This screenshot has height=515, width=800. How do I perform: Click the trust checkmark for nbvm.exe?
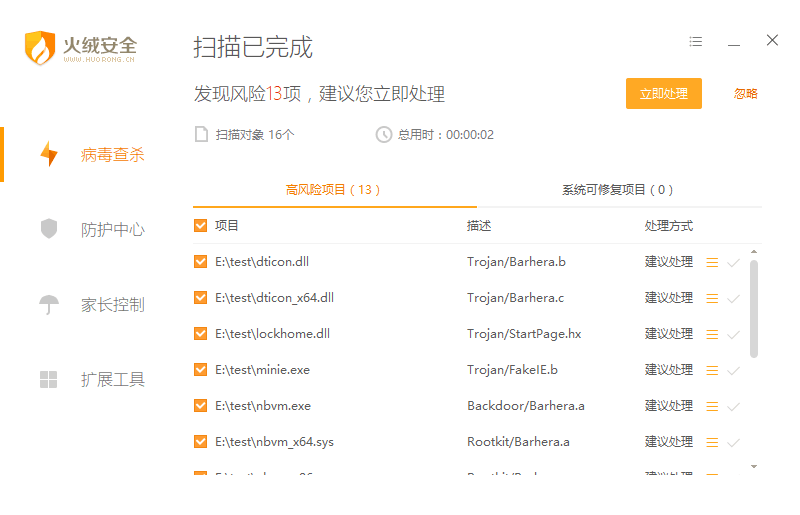pyautogui.click(x=734, y=407)
